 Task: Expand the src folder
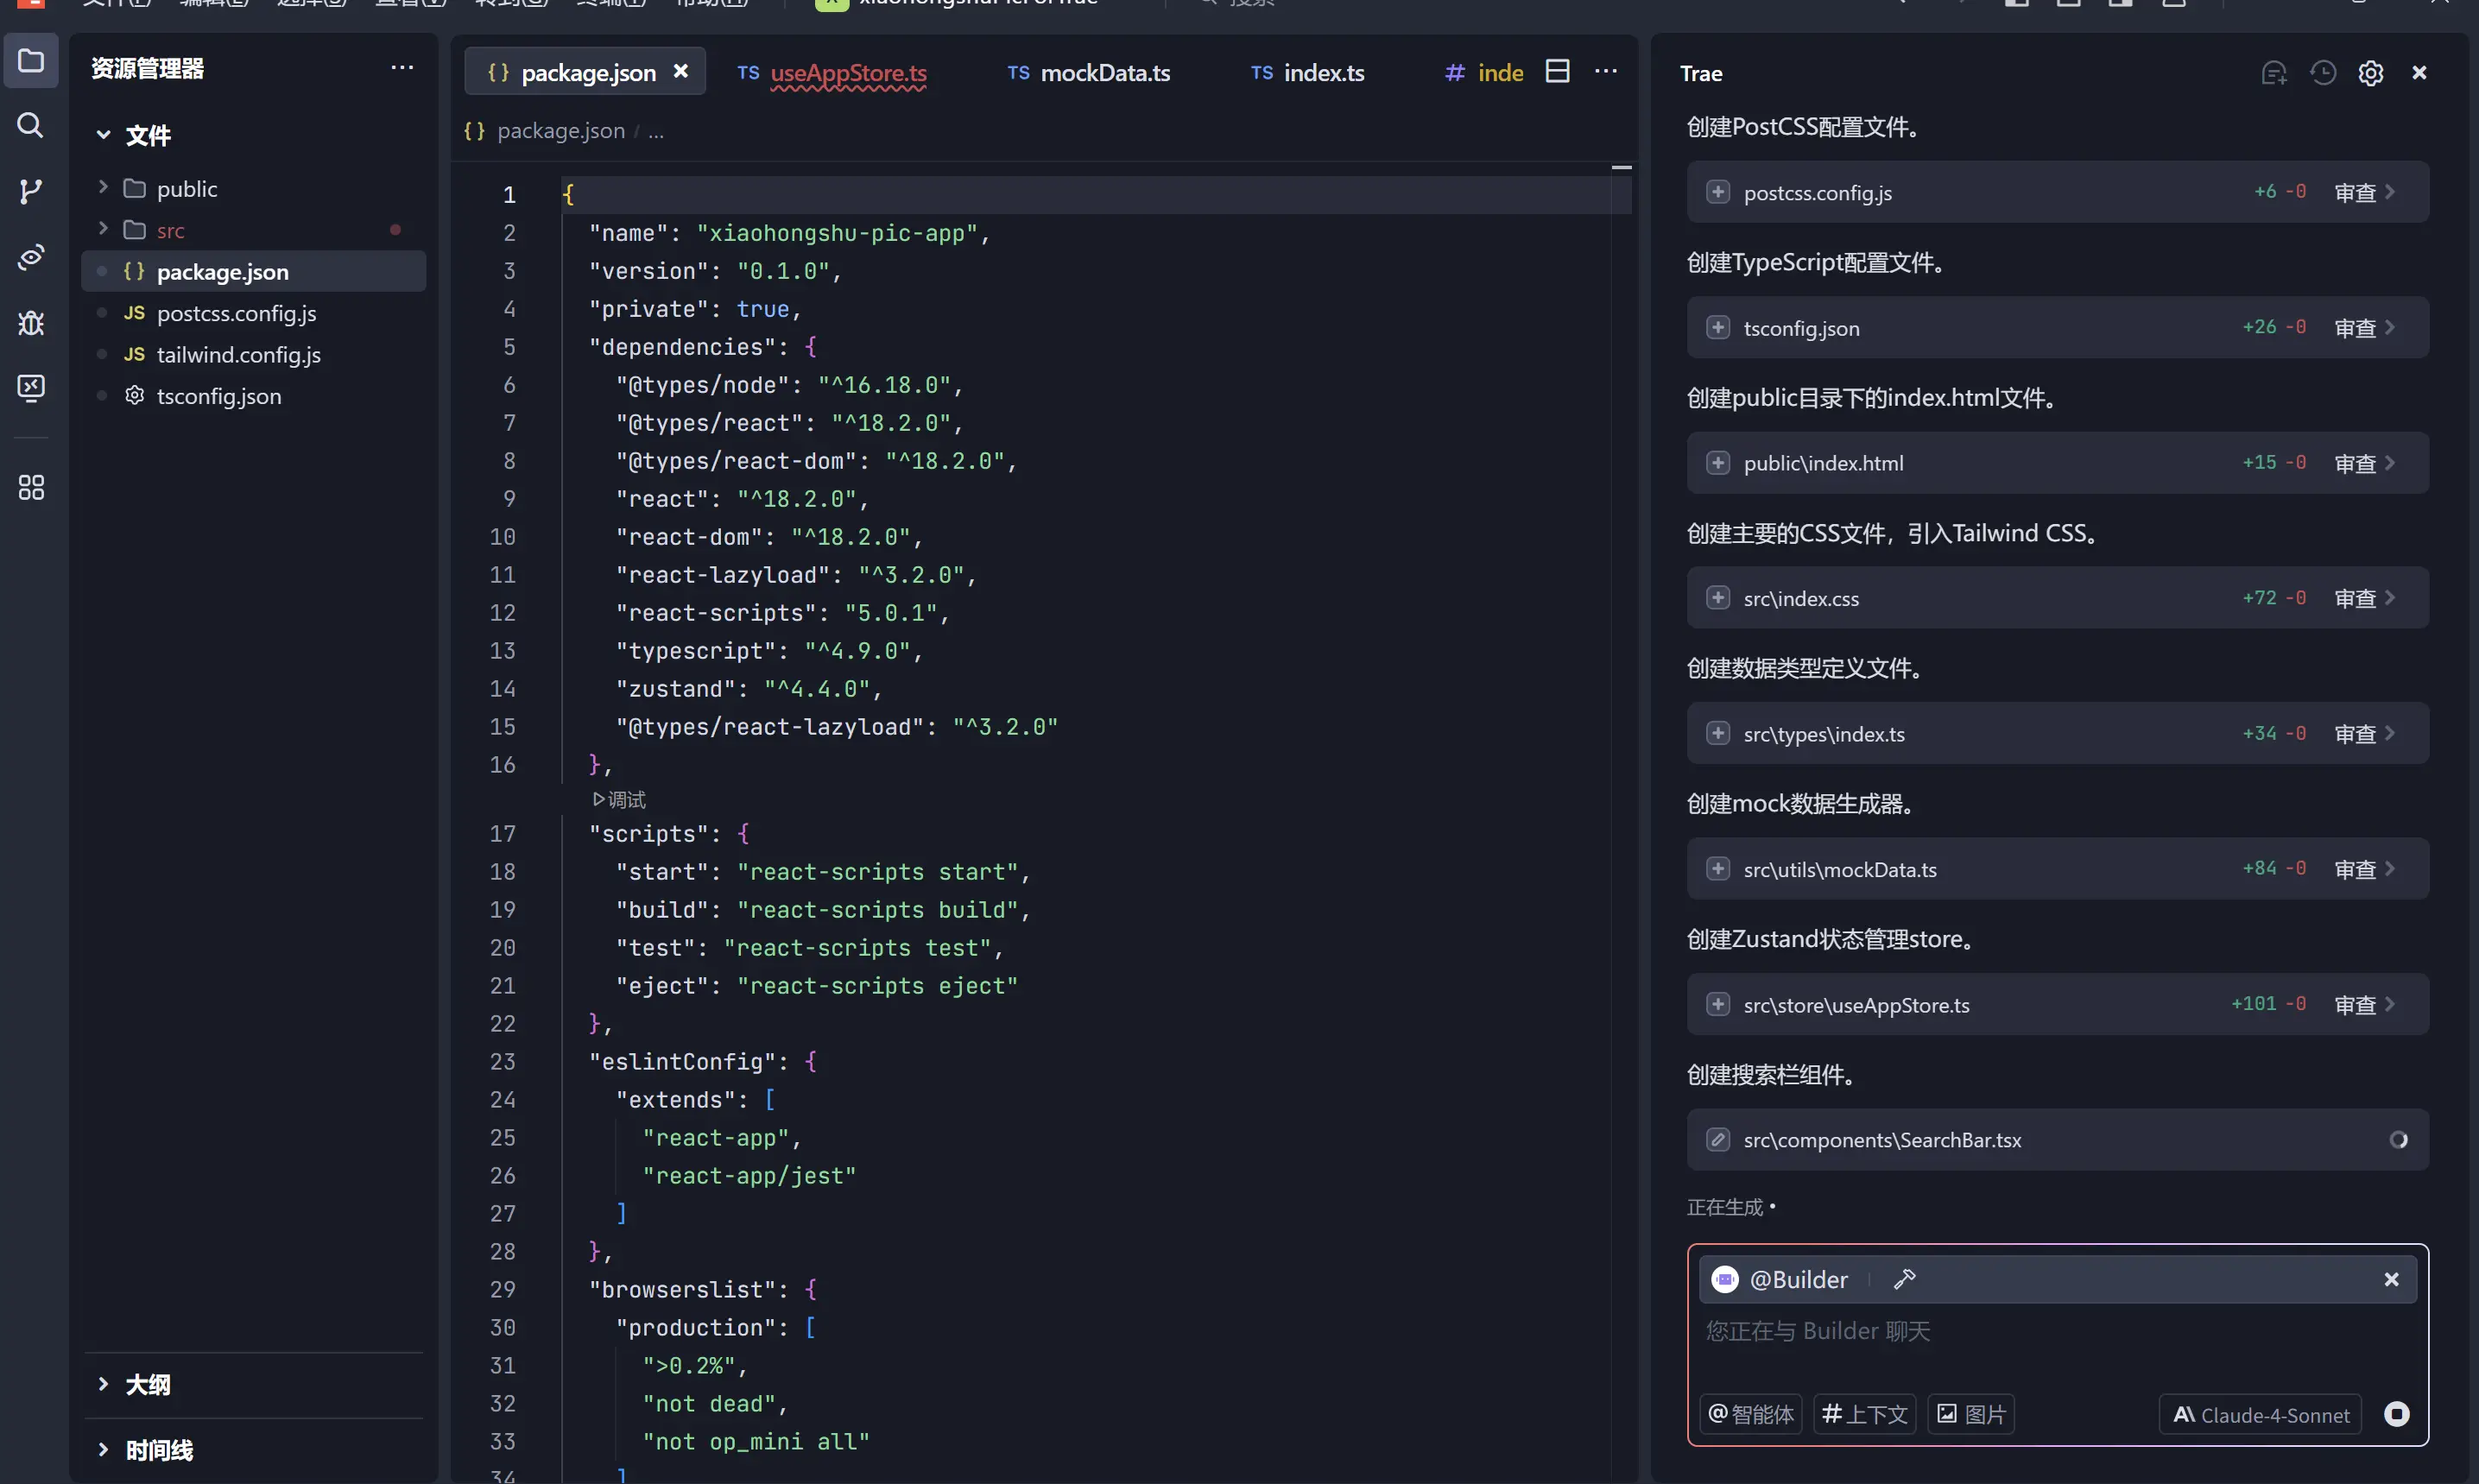pos(103,229)
